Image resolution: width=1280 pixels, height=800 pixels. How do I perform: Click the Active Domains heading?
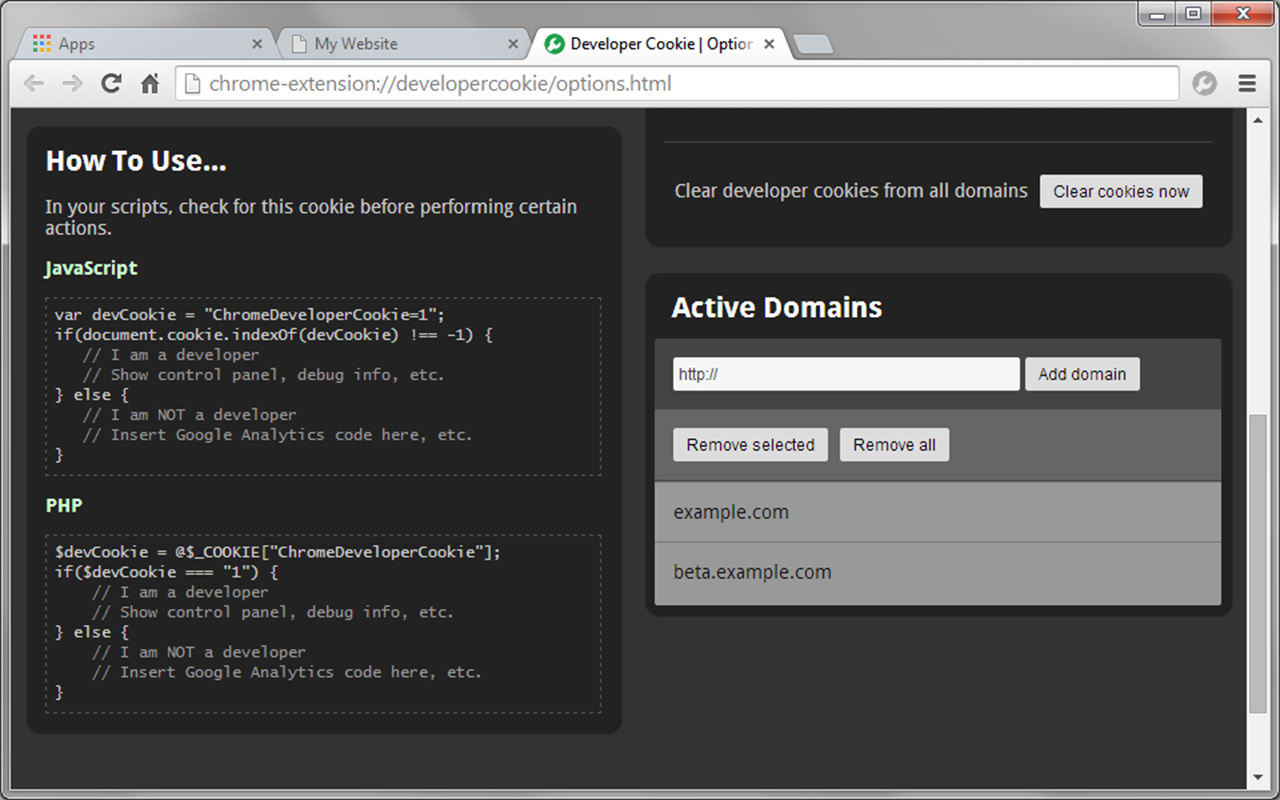pyautogui.click(x=777, y=307)
